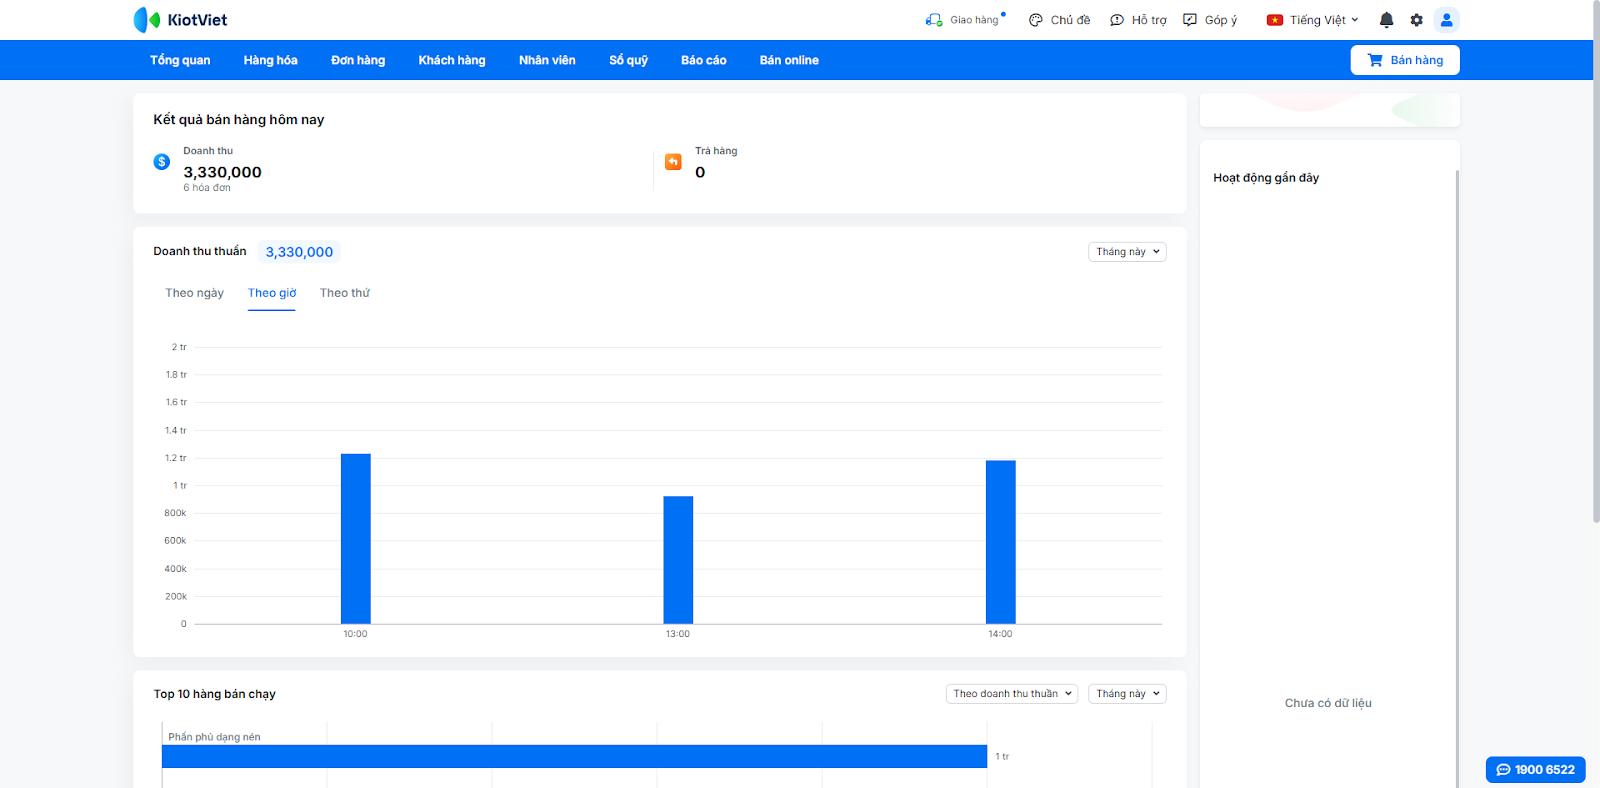The image size is (1600, 788).
Task: Click the Hỗ trợ chat bubble icon
Action: click(x=1117, y=20)
